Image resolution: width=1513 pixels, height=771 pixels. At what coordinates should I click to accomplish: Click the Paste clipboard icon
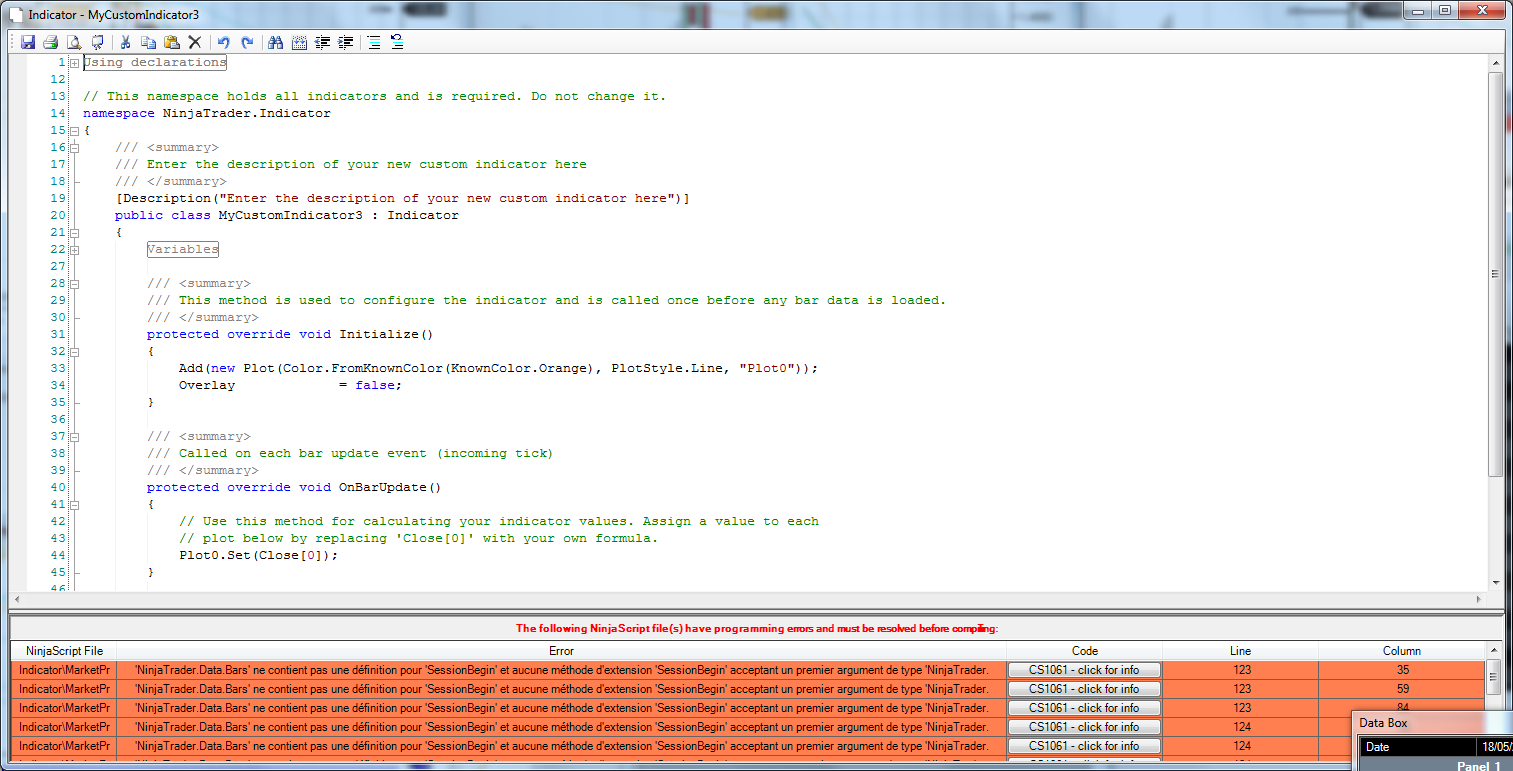point(171,42)
